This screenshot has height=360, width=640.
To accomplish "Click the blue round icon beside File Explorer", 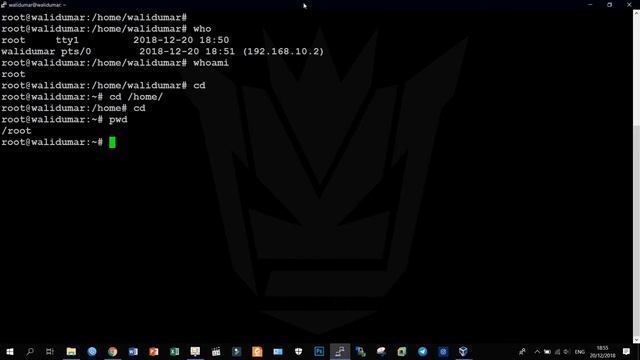I will pyautogui.click(x=92, y=351).
